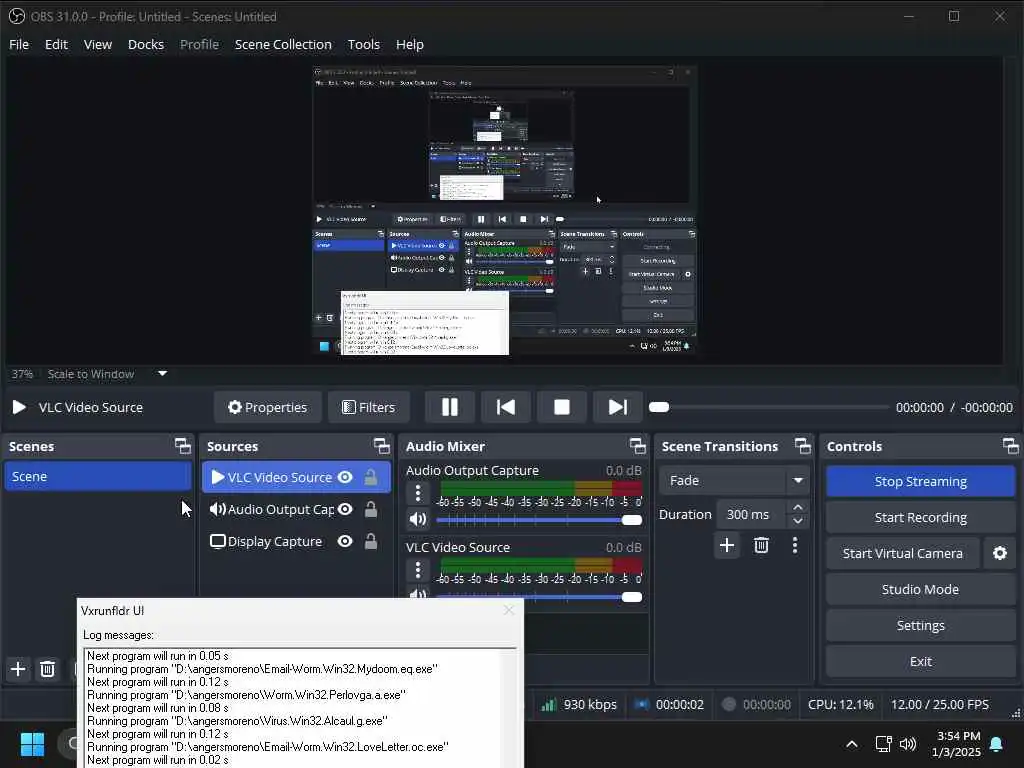Open the Tools menu
This screenshot has width=1024, height=768.
[364, 44]
